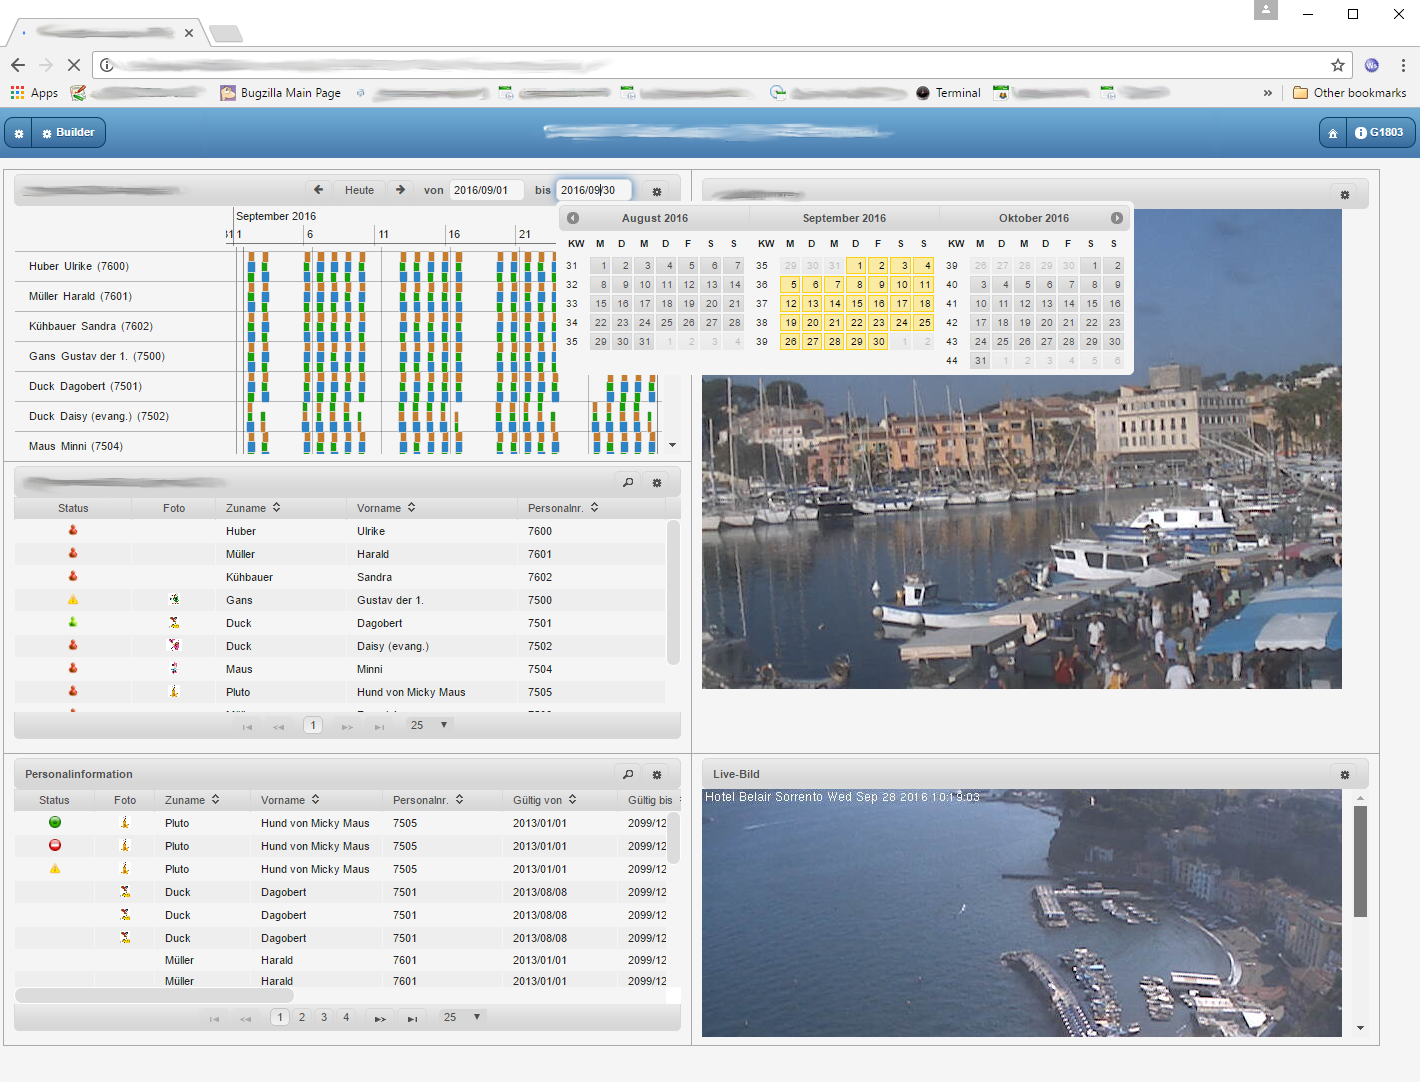Go to next month in the calendar popup

1117,218
